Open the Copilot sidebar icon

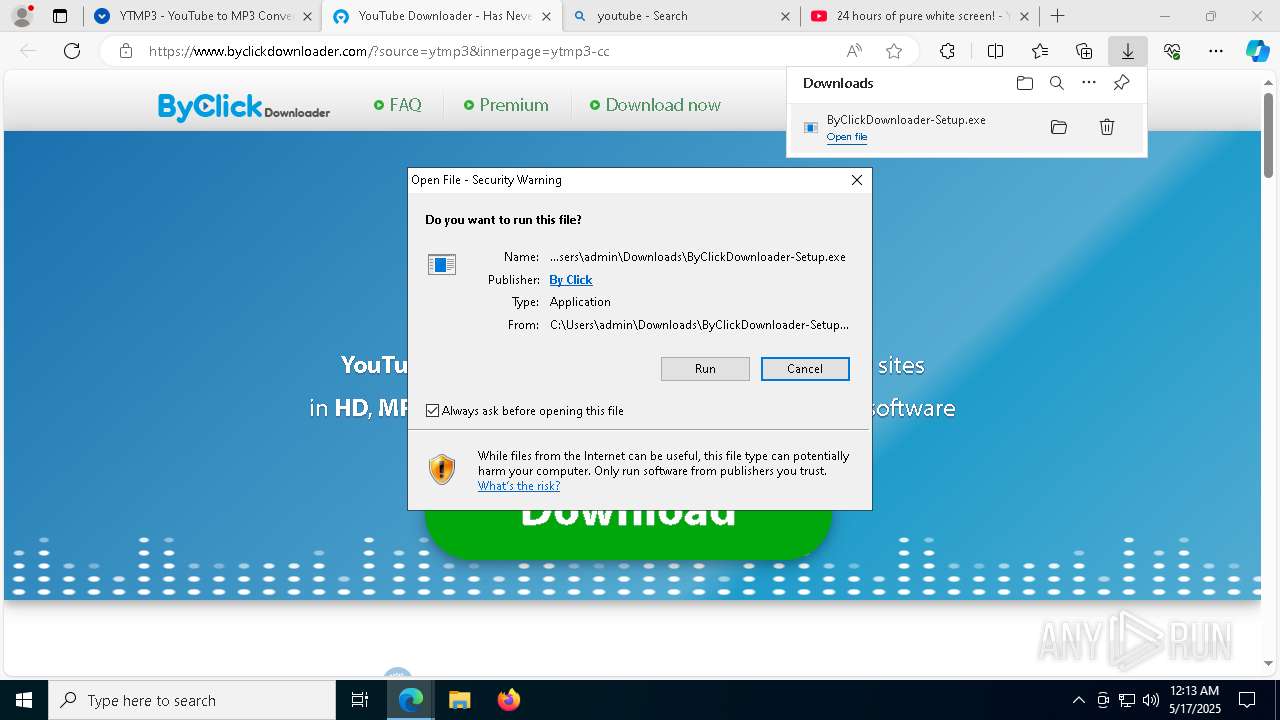pos(1257,51)
